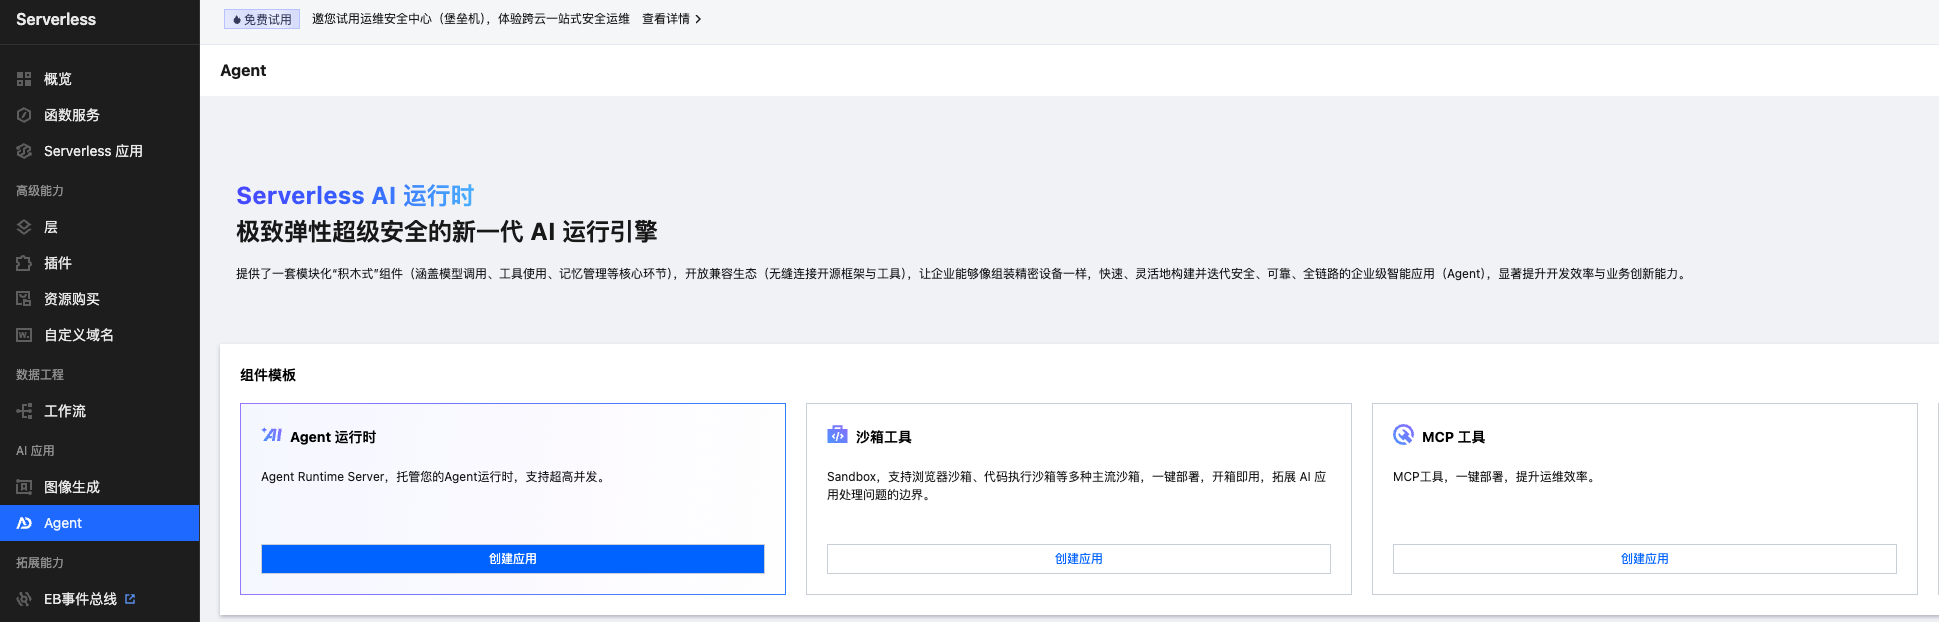Open the 查看详情 link in banner
Viewport: 1939px width, 622px height.
(x=666, y=19)
